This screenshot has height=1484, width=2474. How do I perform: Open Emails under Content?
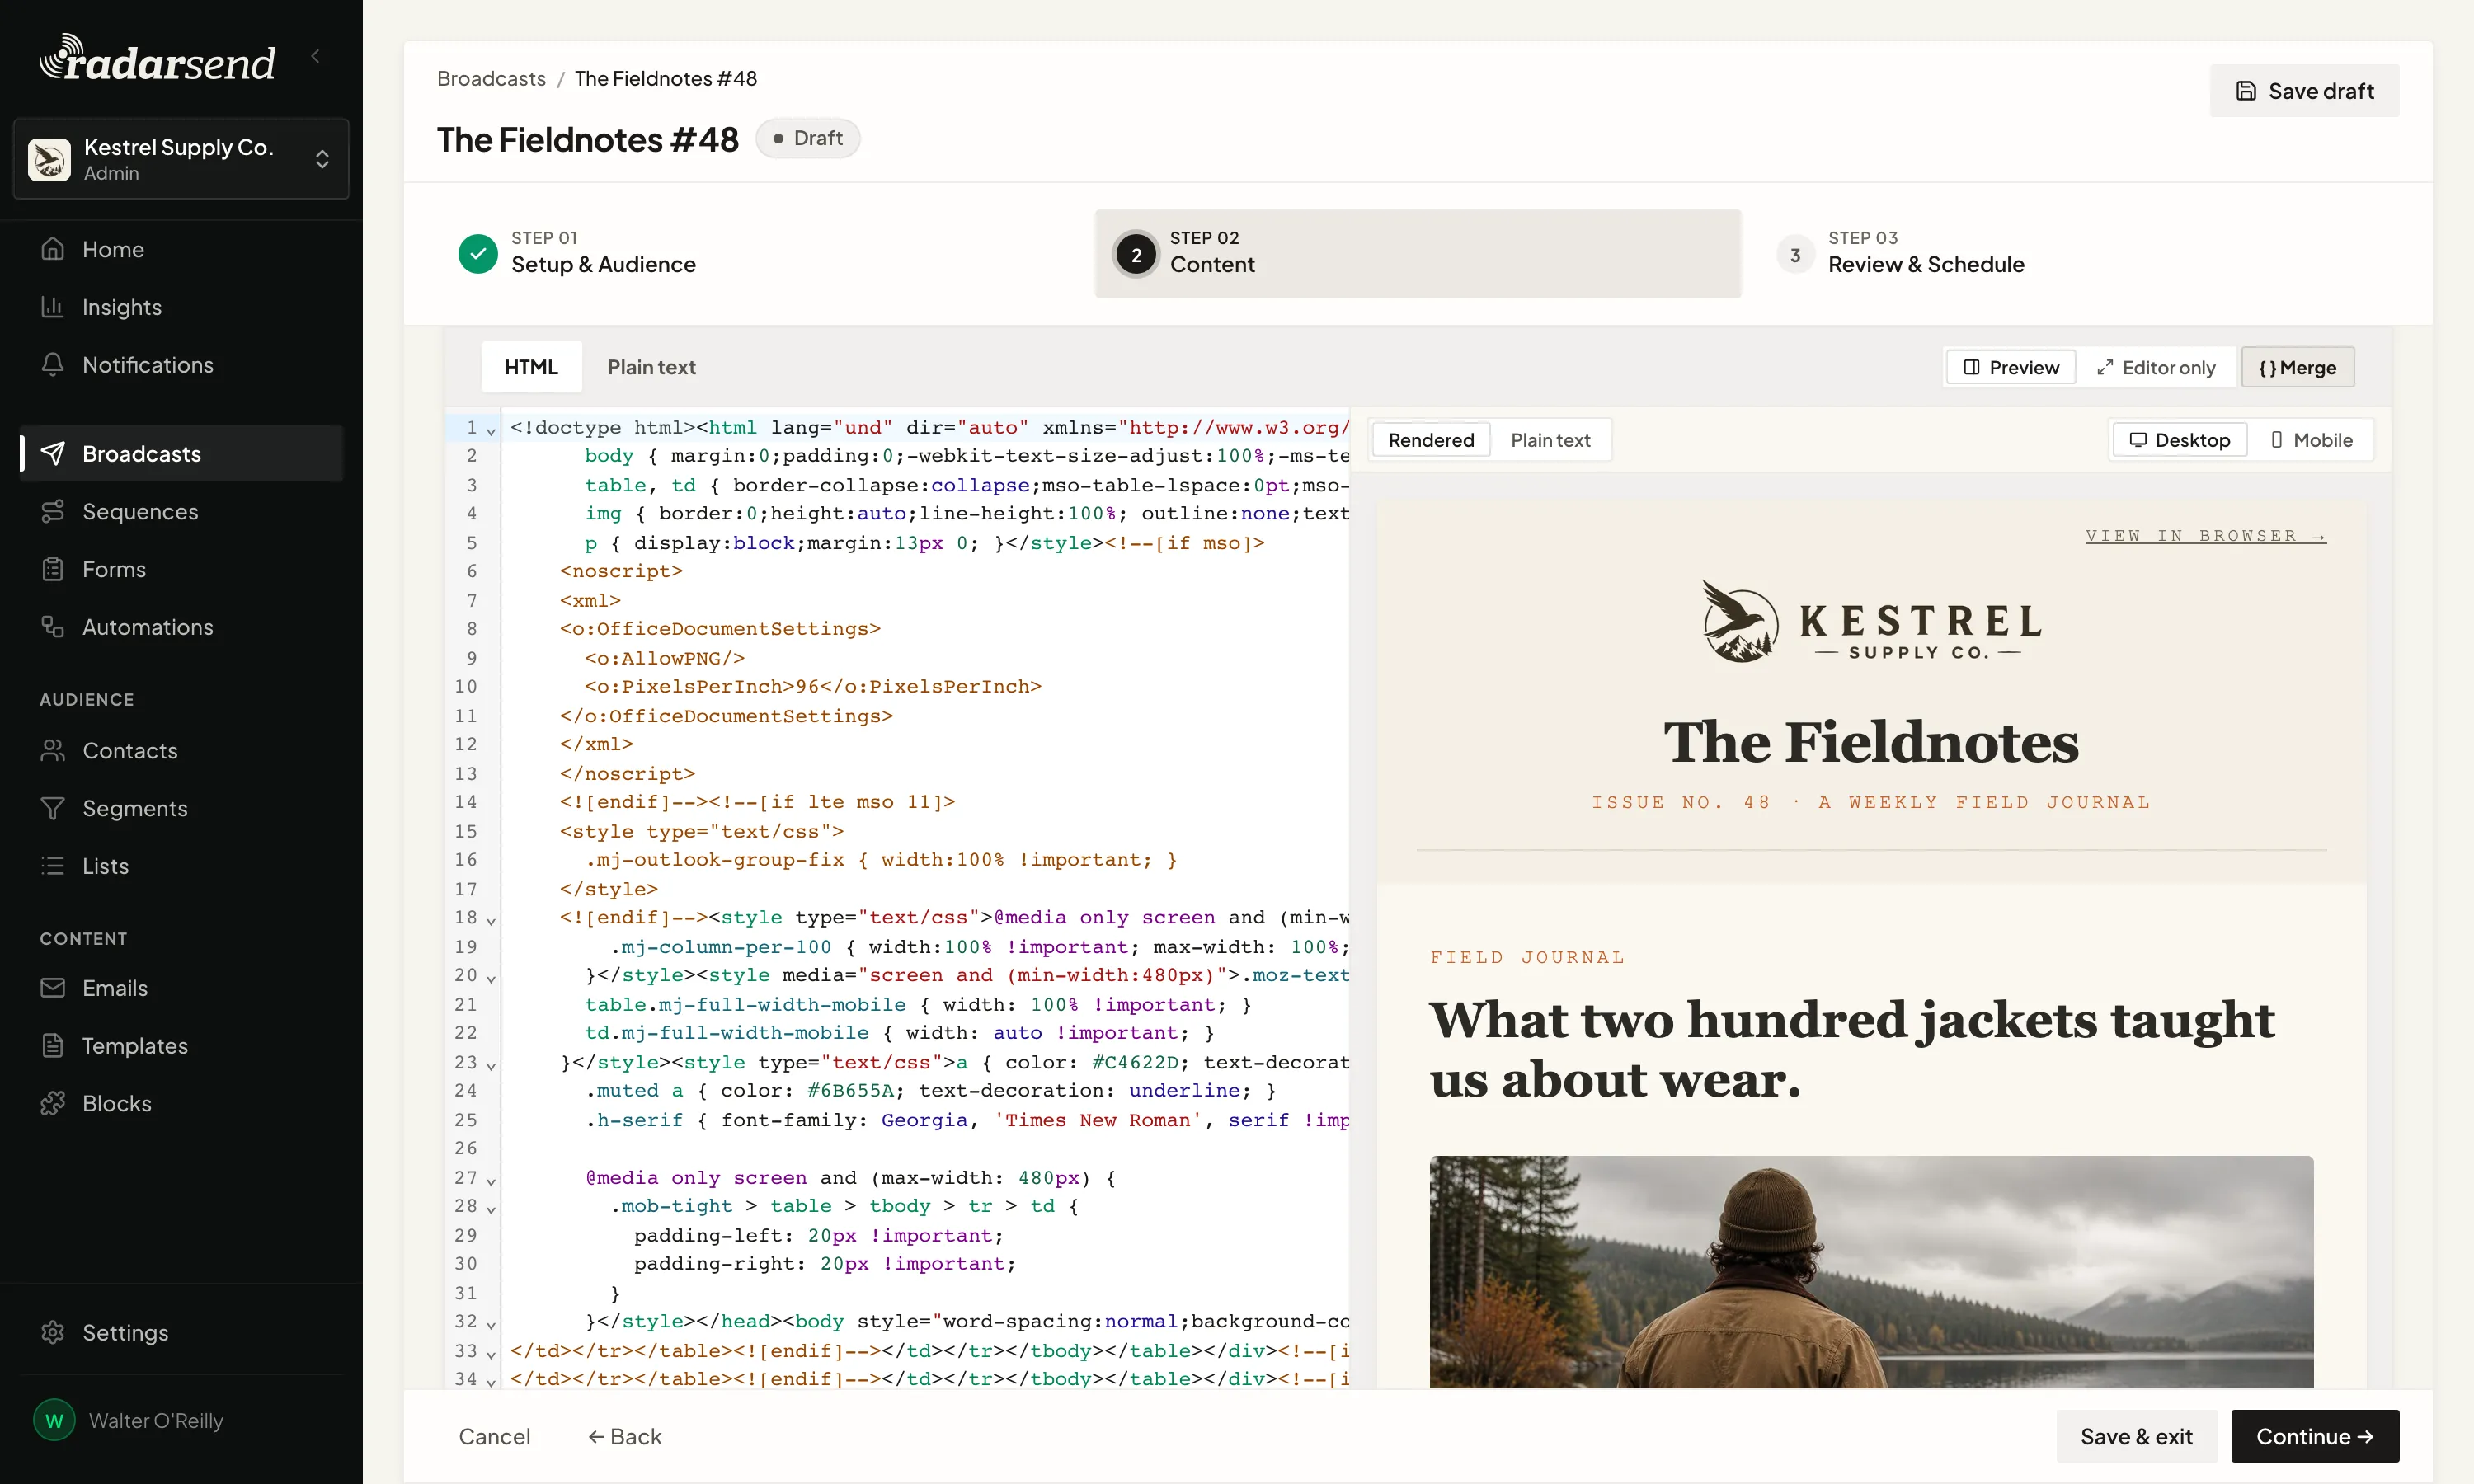(181, 988)
